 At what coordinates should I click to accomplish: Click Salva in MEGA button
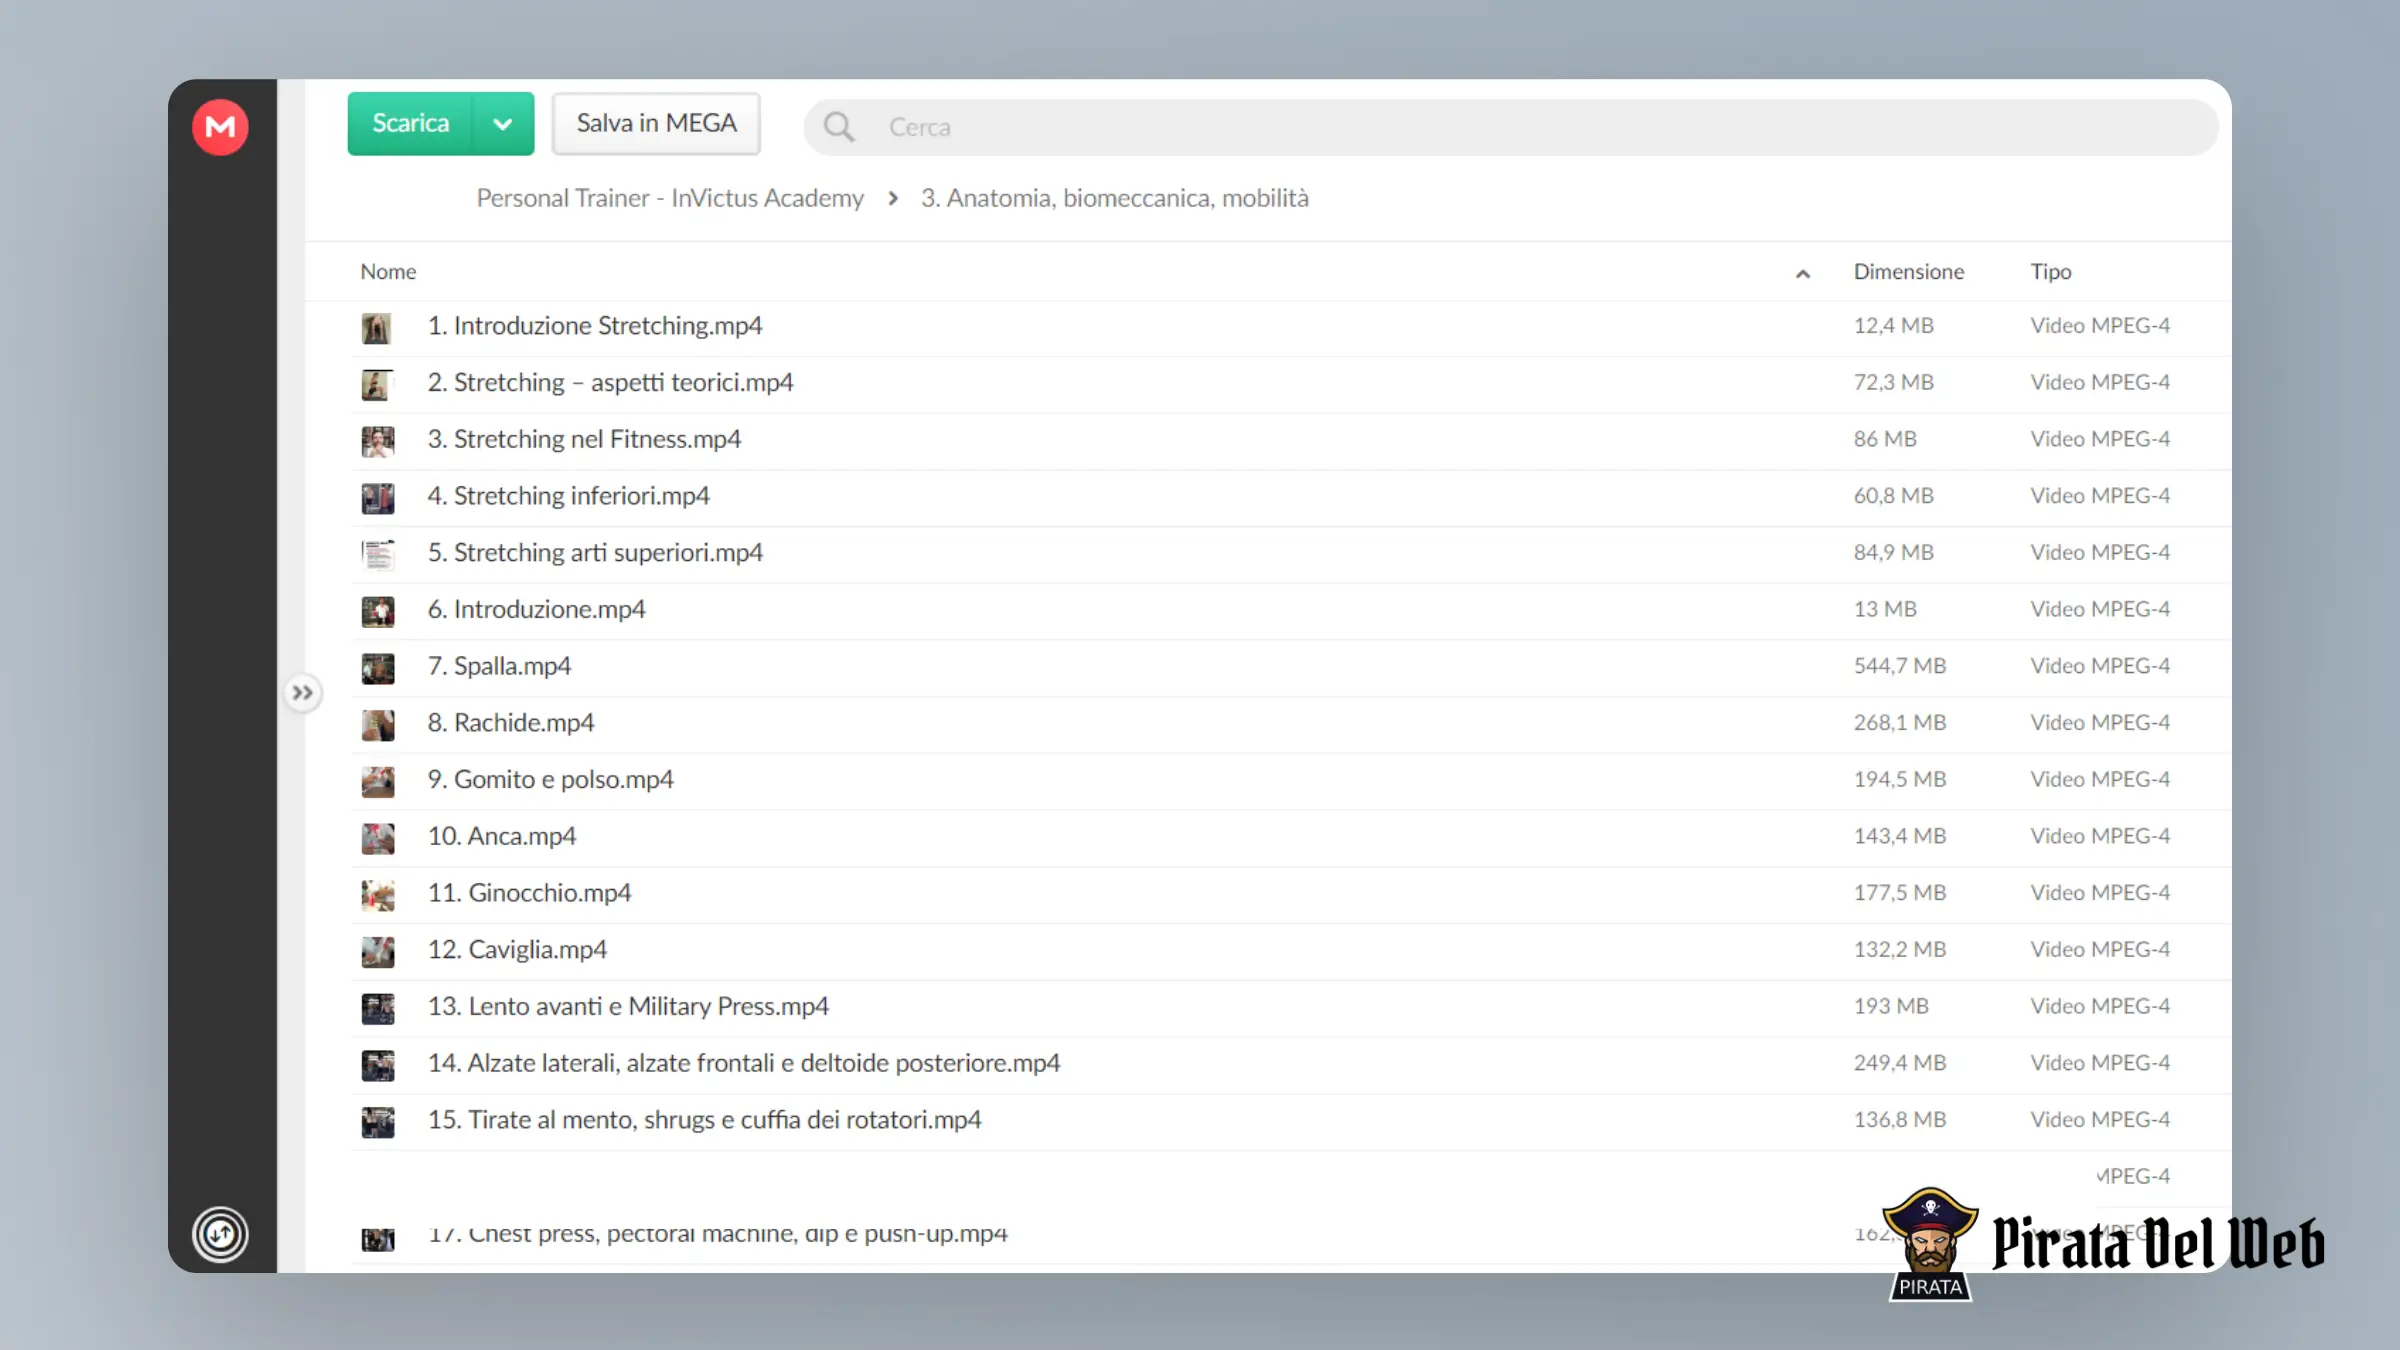click(x=656, y=123)
